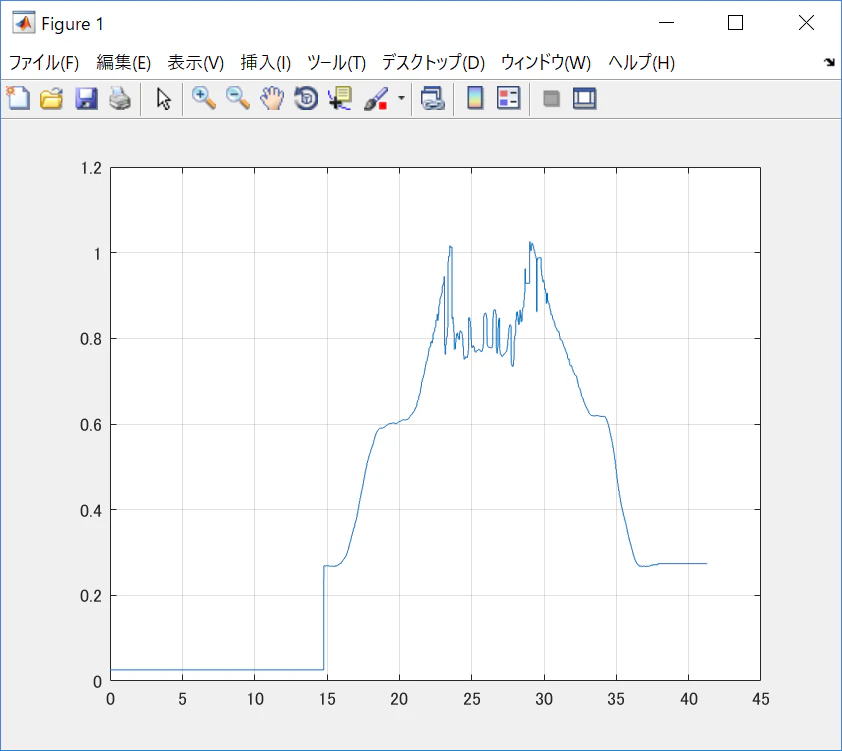Viewport: 842px width, 751px height.
Task: Open the 挿入(I) menu
Action: [x=266, y=63]
